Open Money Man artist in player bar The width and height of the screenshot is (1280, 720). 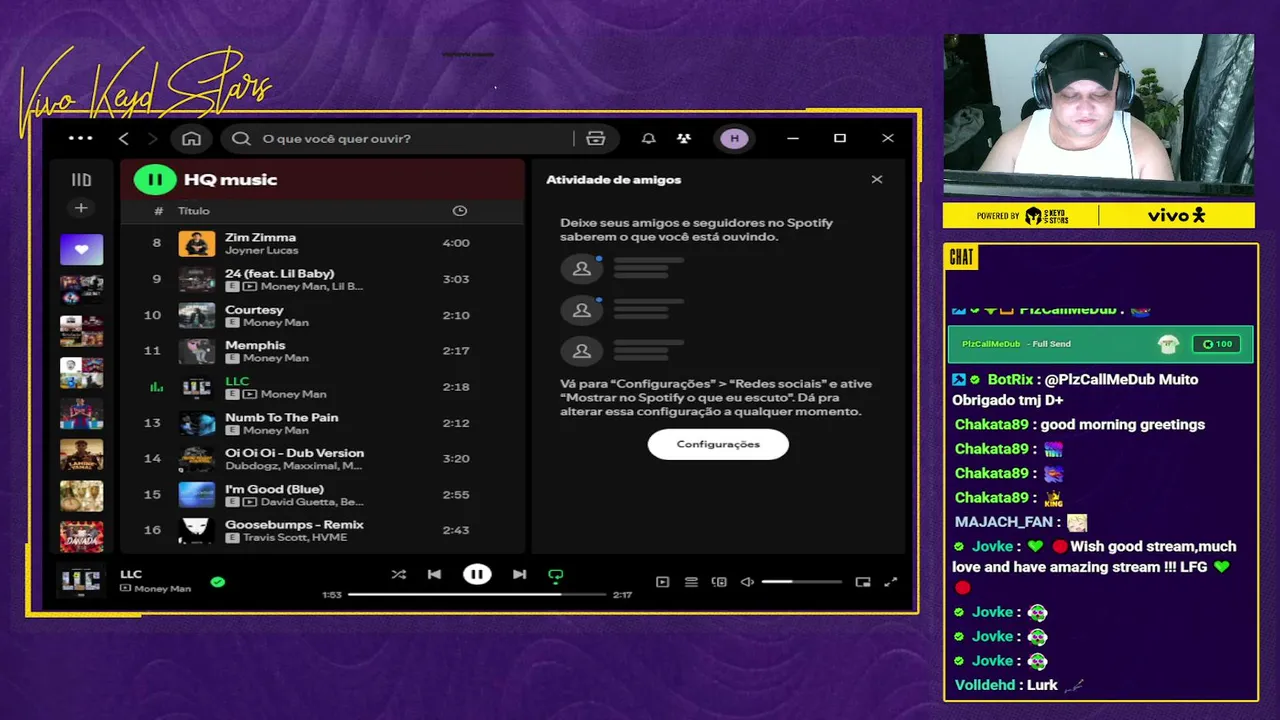162,589
